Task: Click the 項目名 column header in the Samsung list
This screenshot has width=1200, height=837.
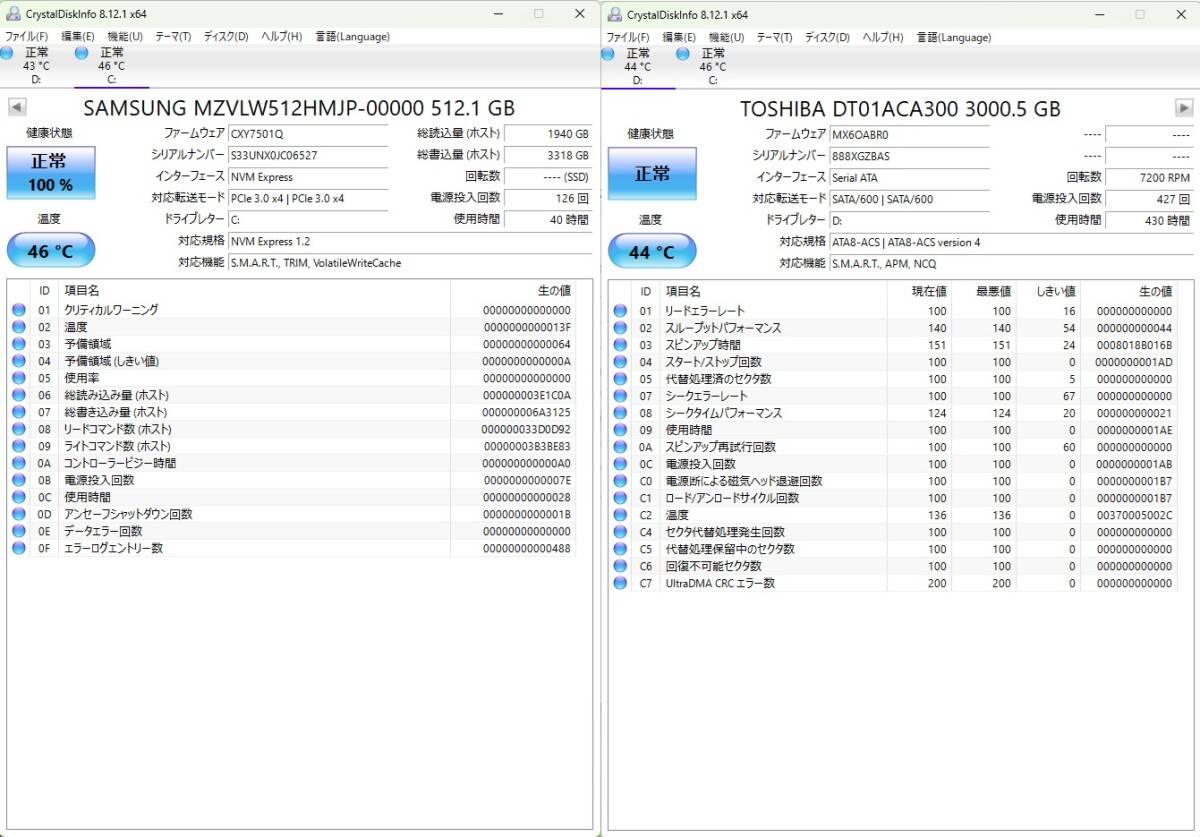Action: [x=81, y=290]
